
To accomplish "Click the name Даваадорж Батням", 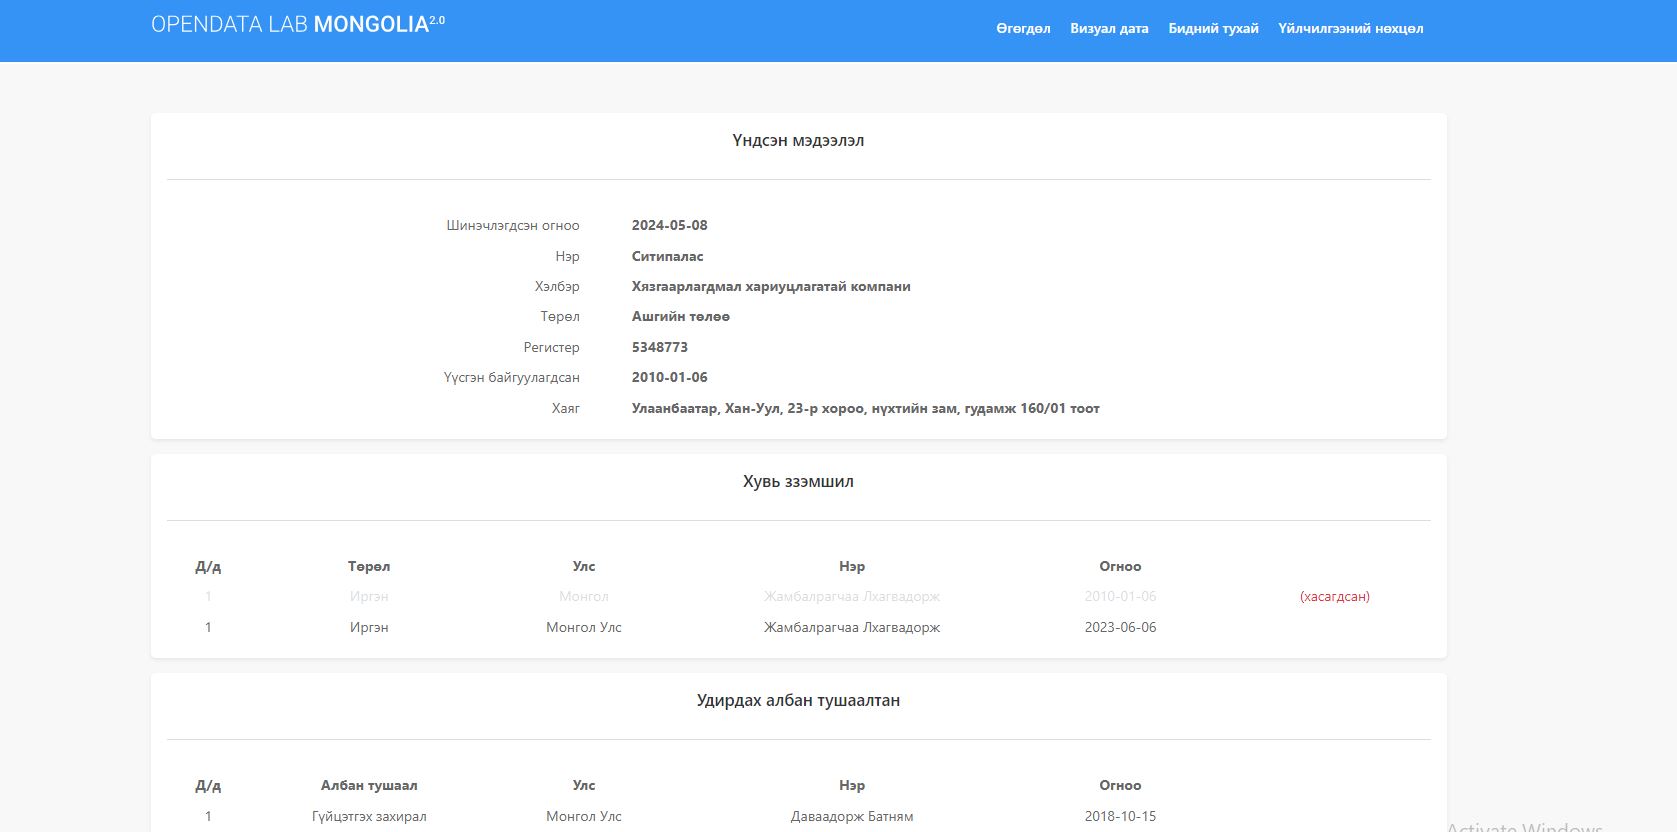I will [x=851, y=817].
